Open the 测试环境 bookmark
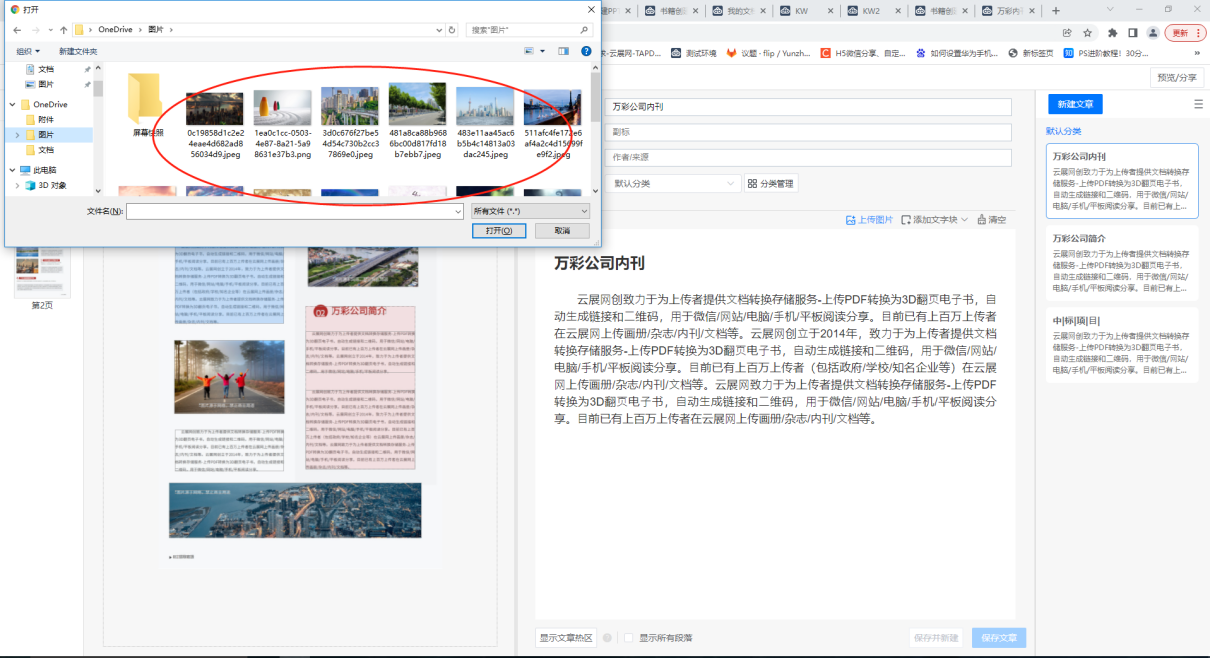This screenshot has width=1210, height=658. (x=696, y=53)
